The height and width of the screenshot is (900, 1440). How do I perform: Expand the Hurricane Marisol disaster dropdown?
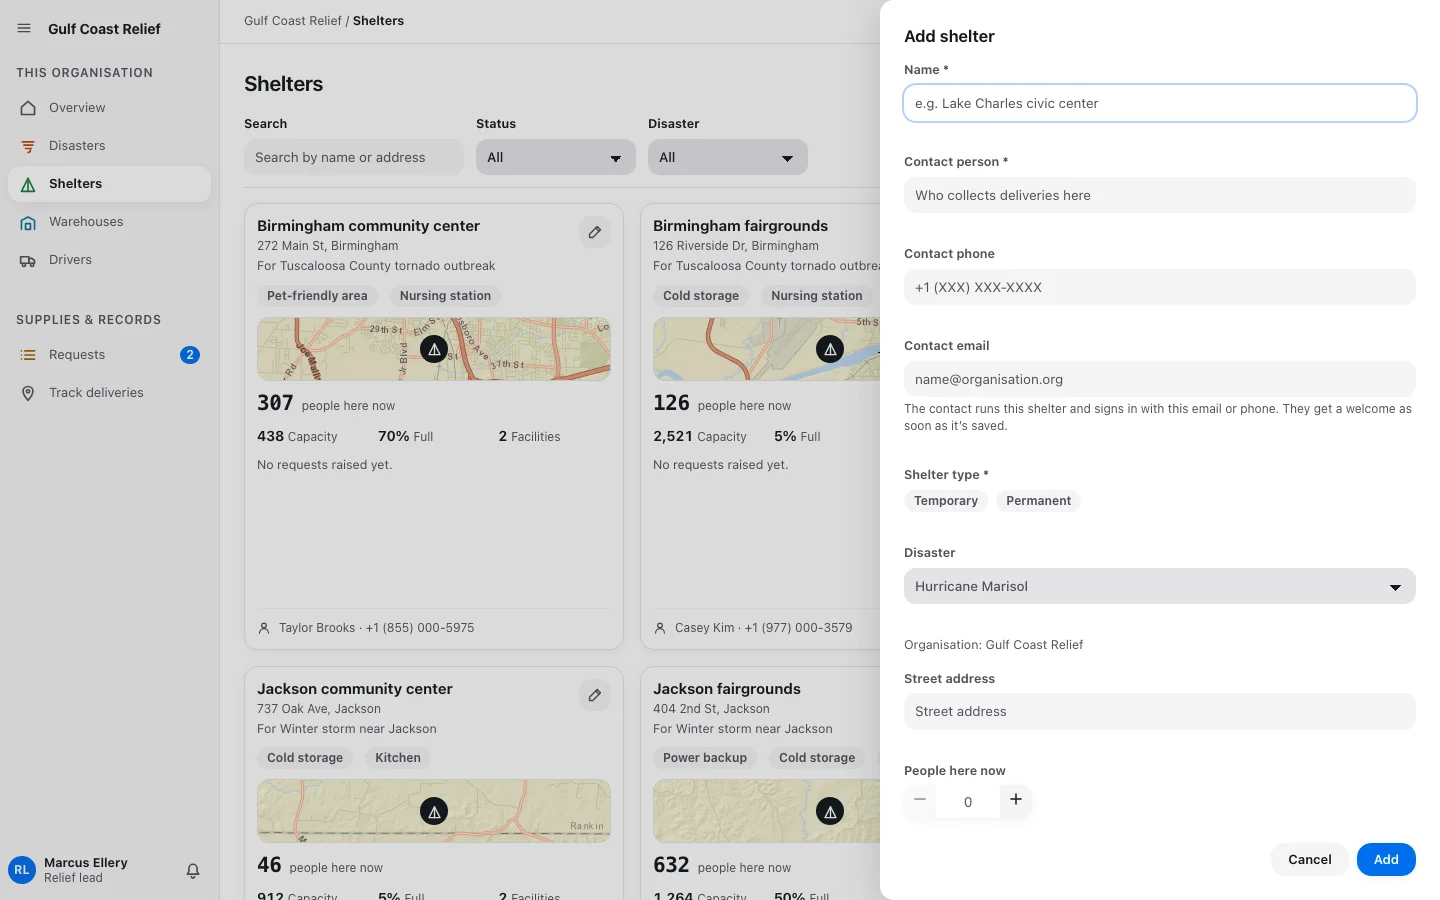coord(1160,587)
